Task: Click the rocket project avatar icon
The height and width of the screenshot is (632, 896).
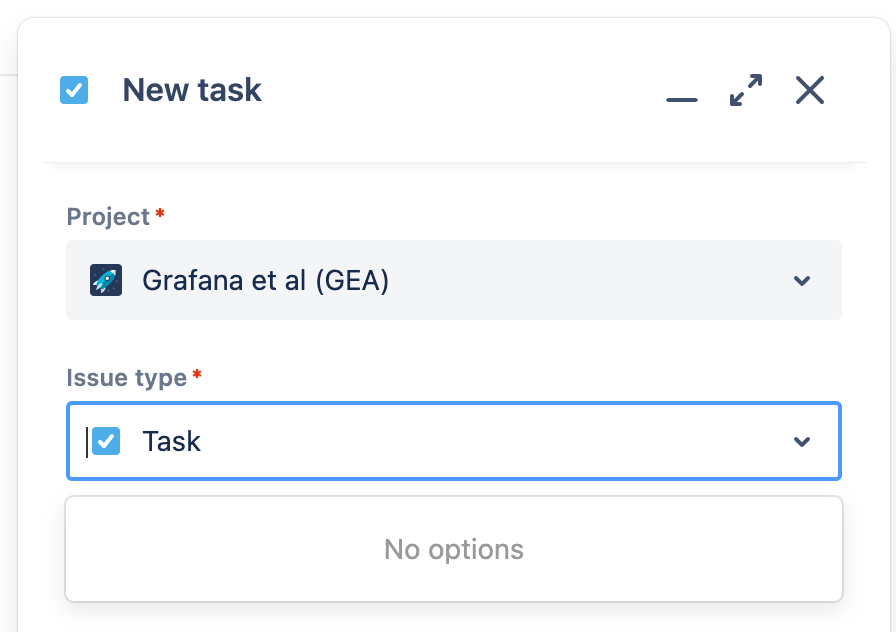Action: point(106,280)
